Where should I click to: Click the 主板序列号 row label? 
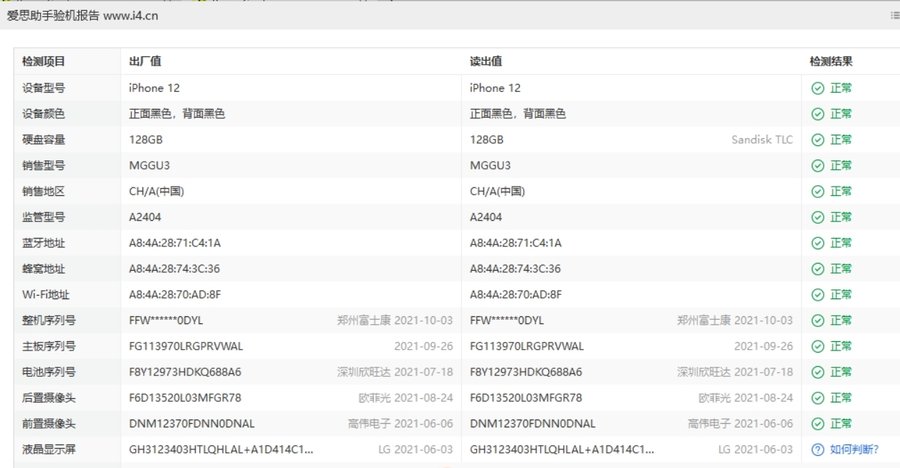49,346
